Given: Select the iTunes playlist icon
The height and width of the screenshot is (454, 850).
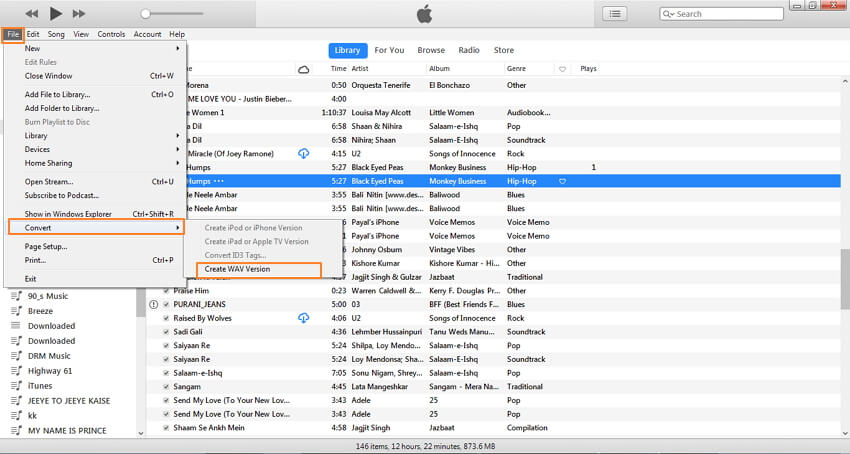Looking at the screenshot, I should tap(17, 385).
